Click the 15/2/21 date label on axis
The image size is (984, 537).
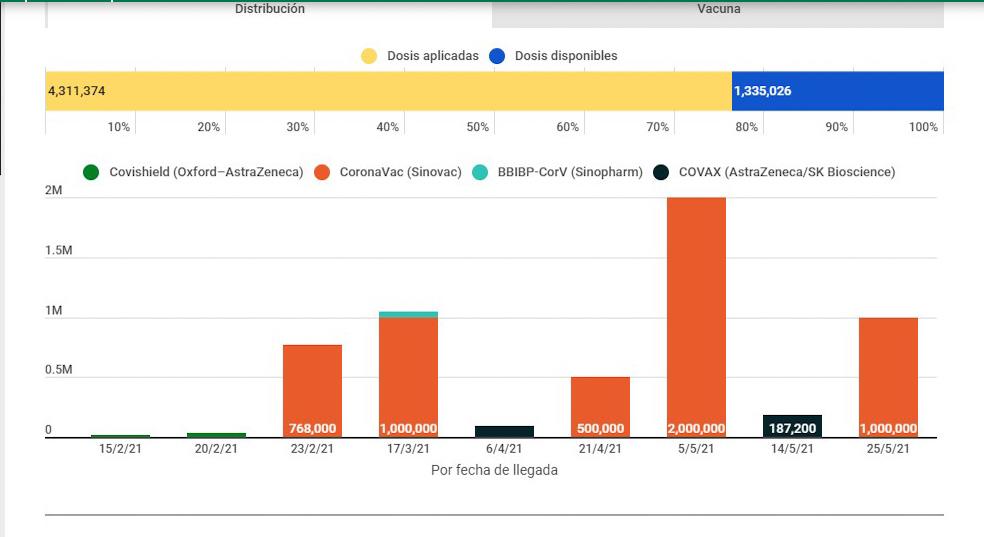pyautogui.click(x=120, y=449)
